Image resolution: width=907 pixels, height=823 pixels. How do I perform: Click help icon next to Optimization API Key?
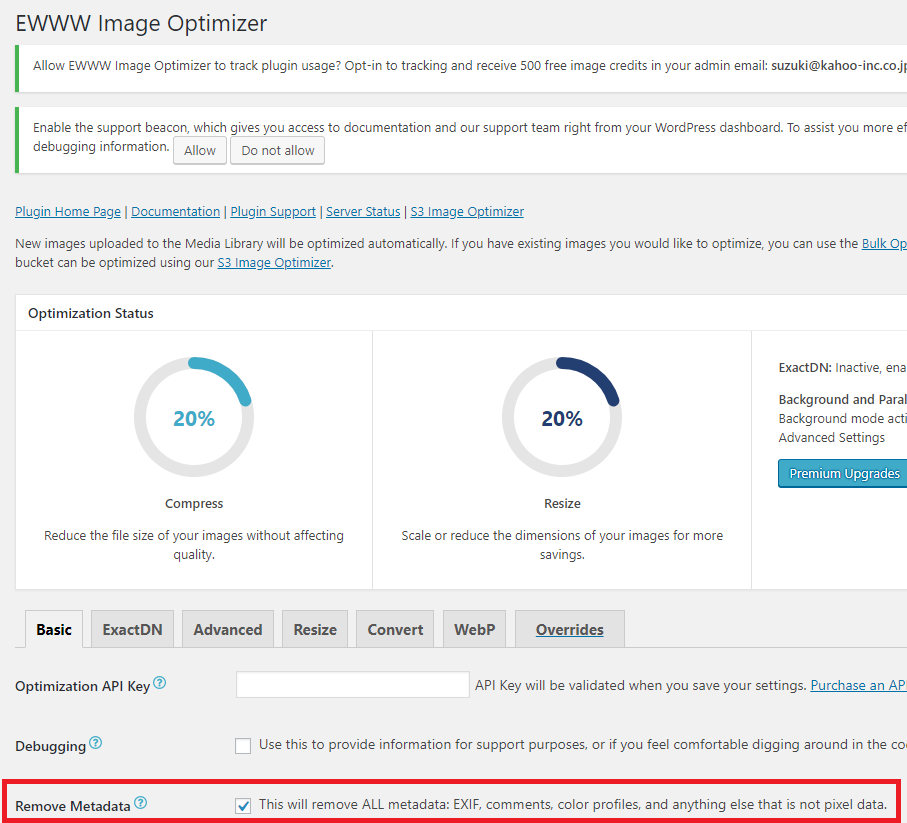tap(160, 684)
